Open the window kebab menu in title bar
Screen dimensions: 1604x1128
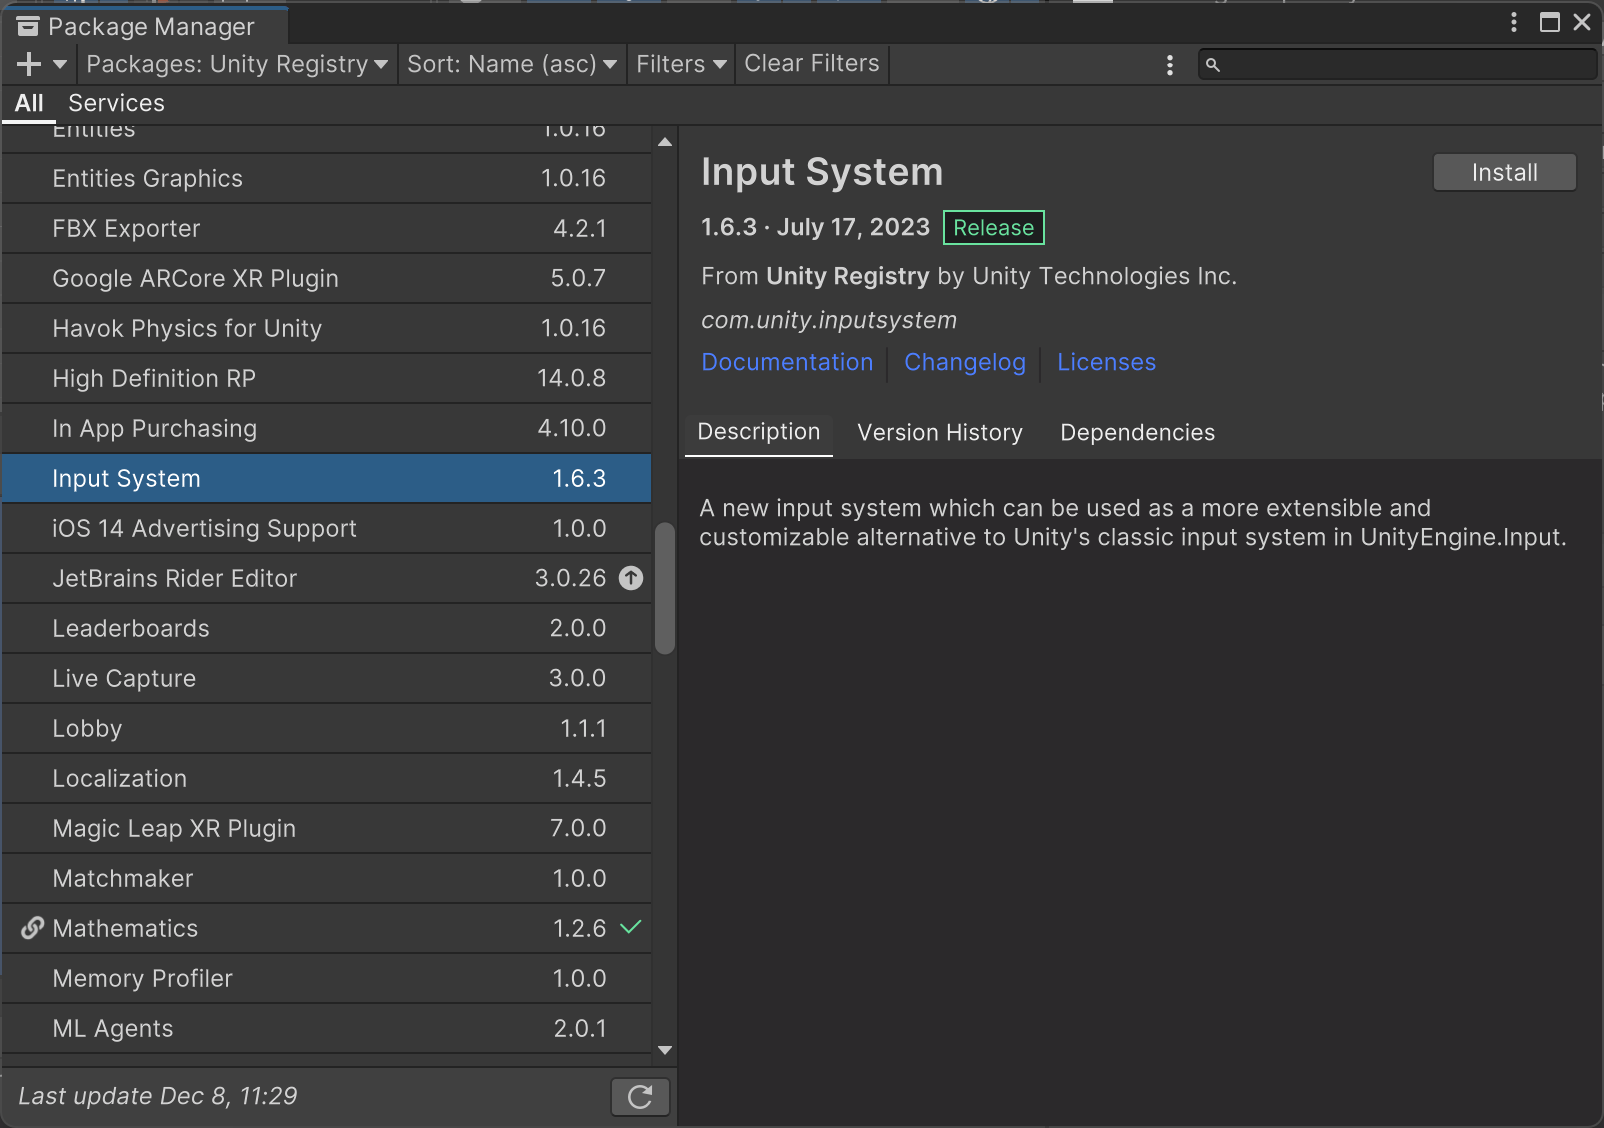click(1514, 22)
